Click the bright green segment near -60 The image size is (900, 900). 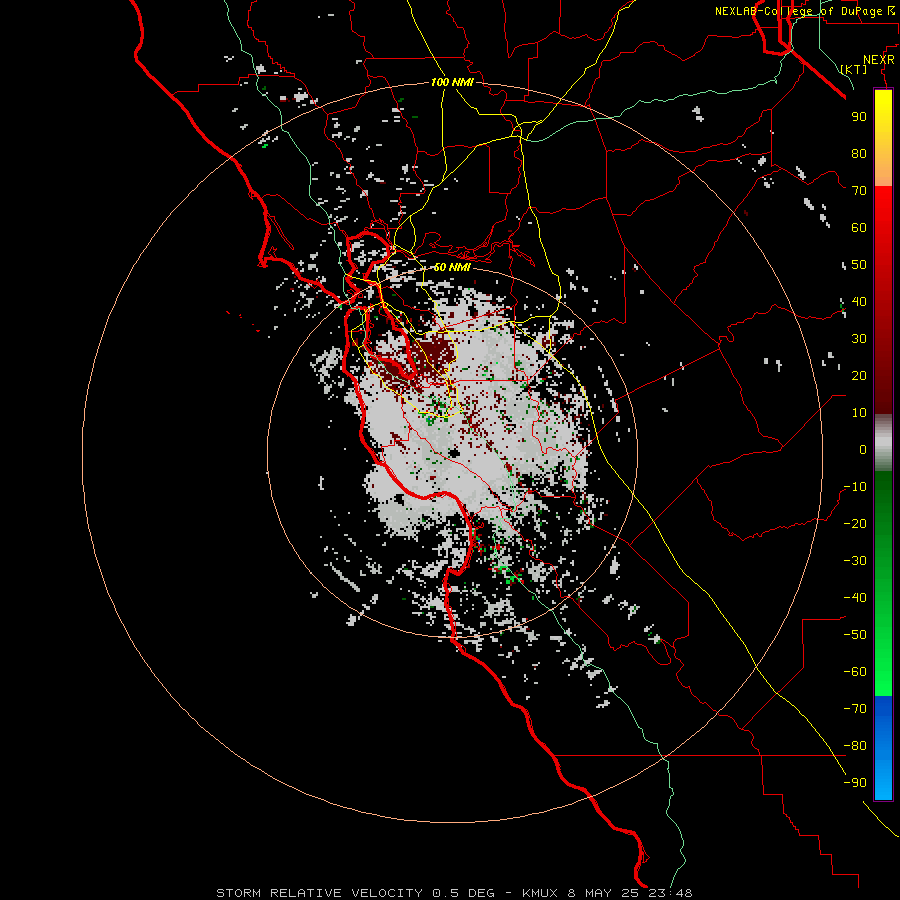(x=883, y=672)
